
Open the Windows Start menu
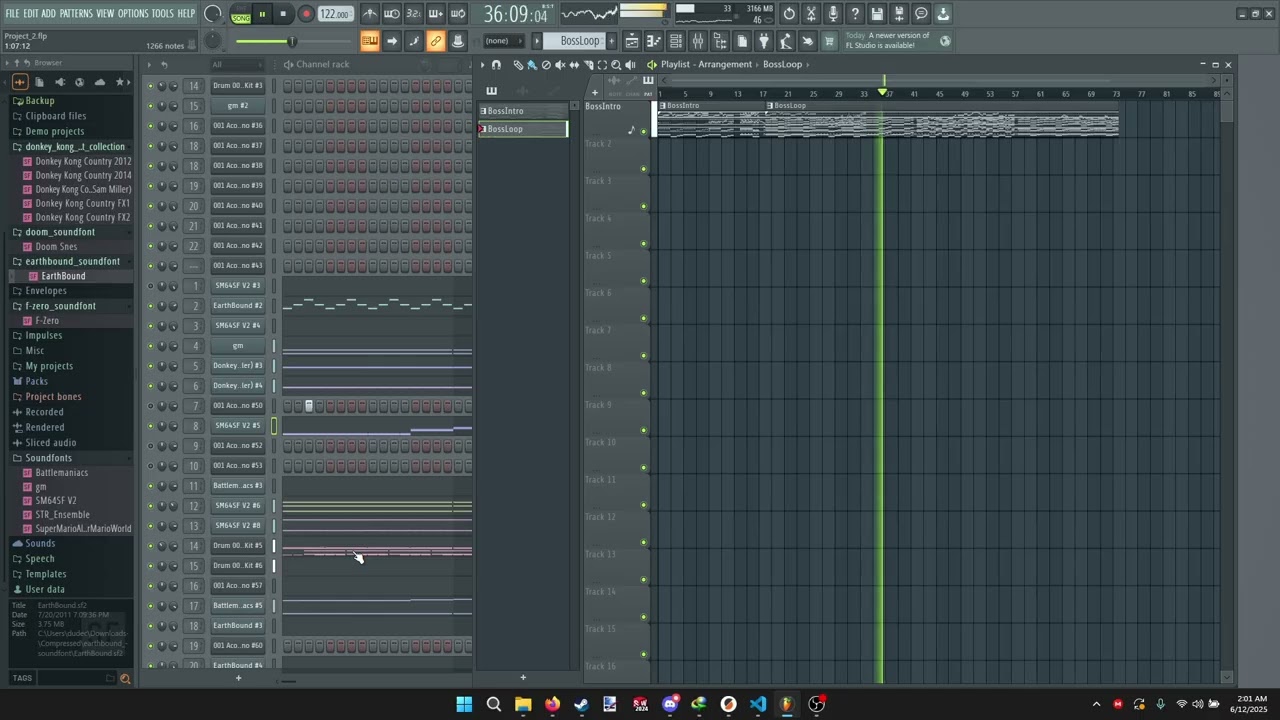(464, 704)
